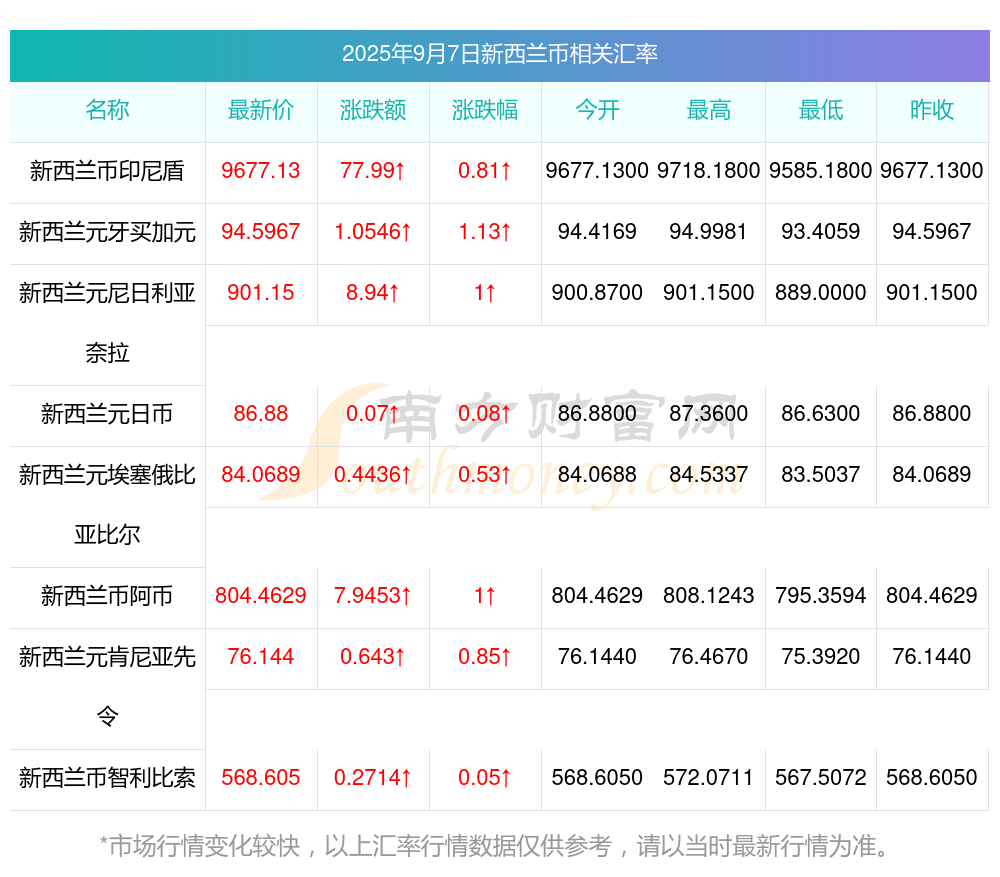
Task: Click the change percent 0.81↑
Action: [x=485, y=171]
